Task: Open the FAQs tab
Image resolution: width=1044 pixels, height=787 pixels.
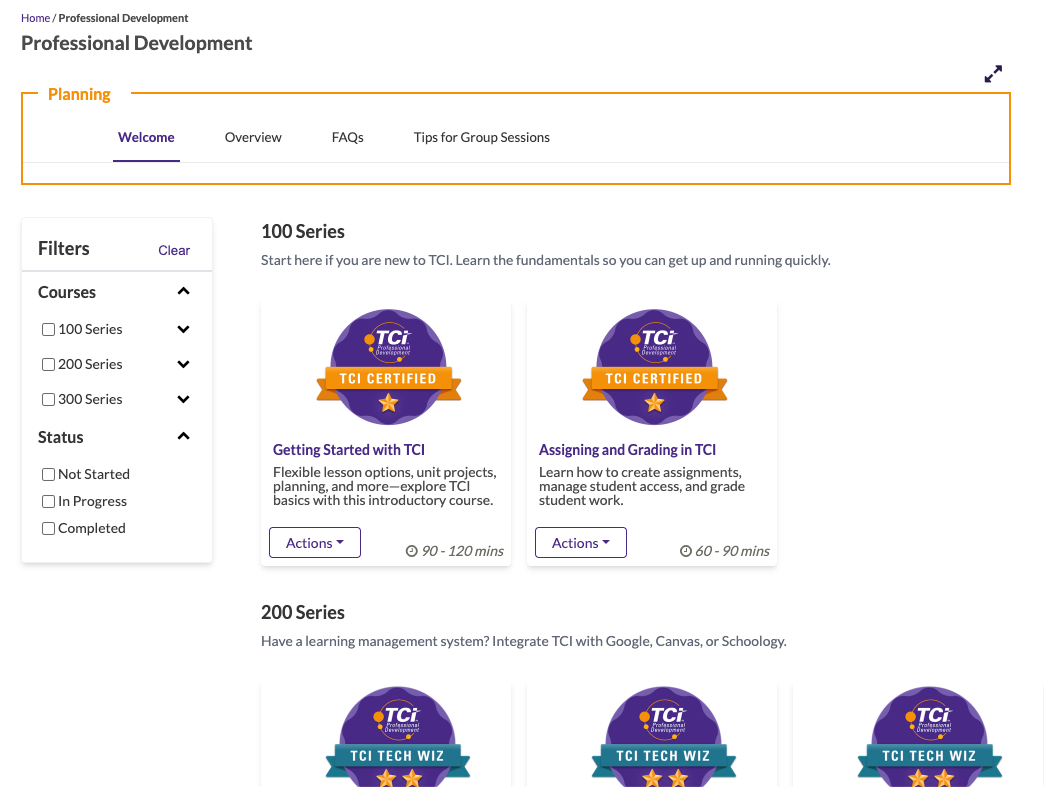Action: click(x=347, y=137)
